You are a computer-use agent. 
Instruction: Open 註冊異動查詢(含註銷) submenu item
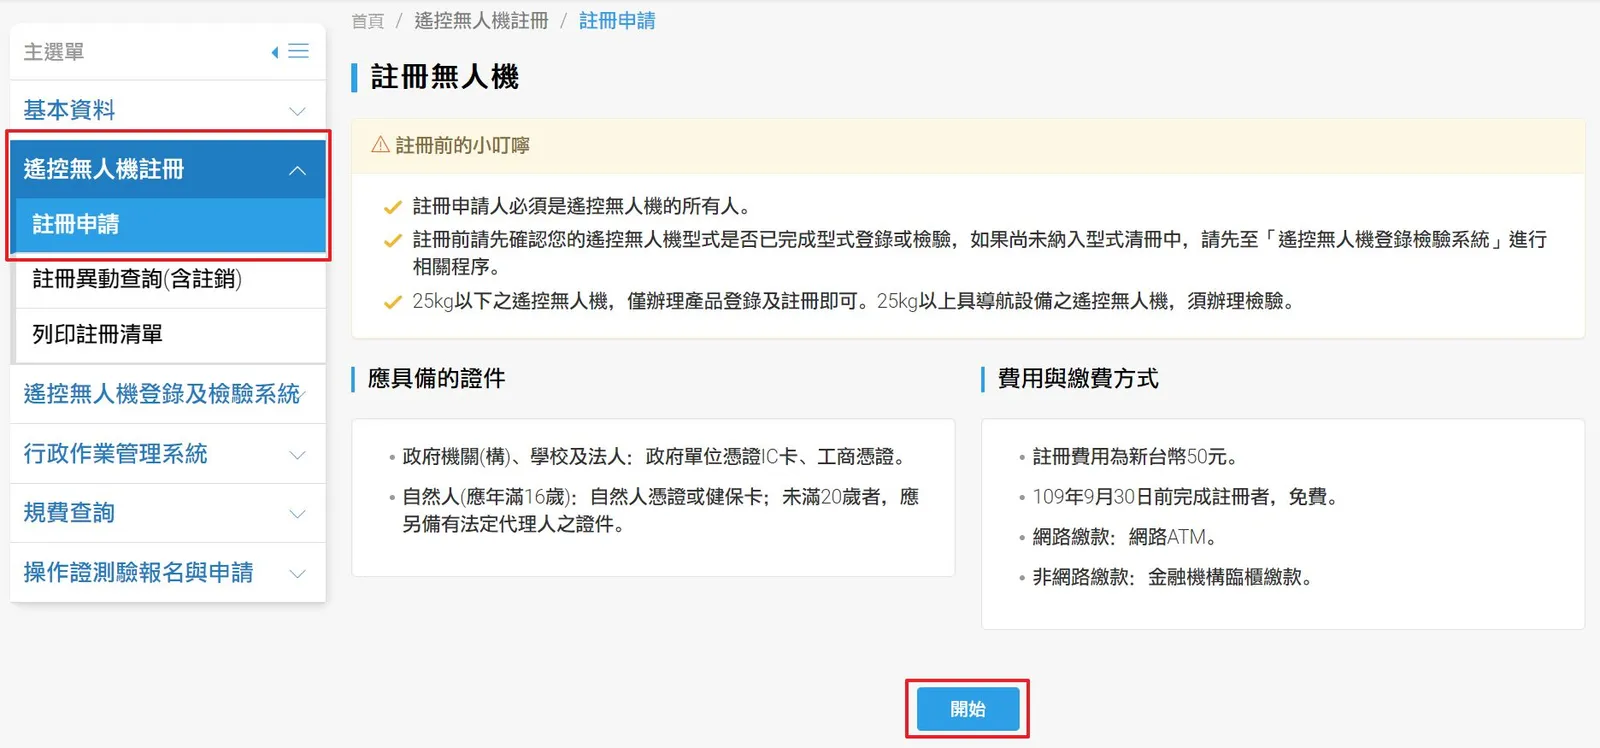coord(170,279)
